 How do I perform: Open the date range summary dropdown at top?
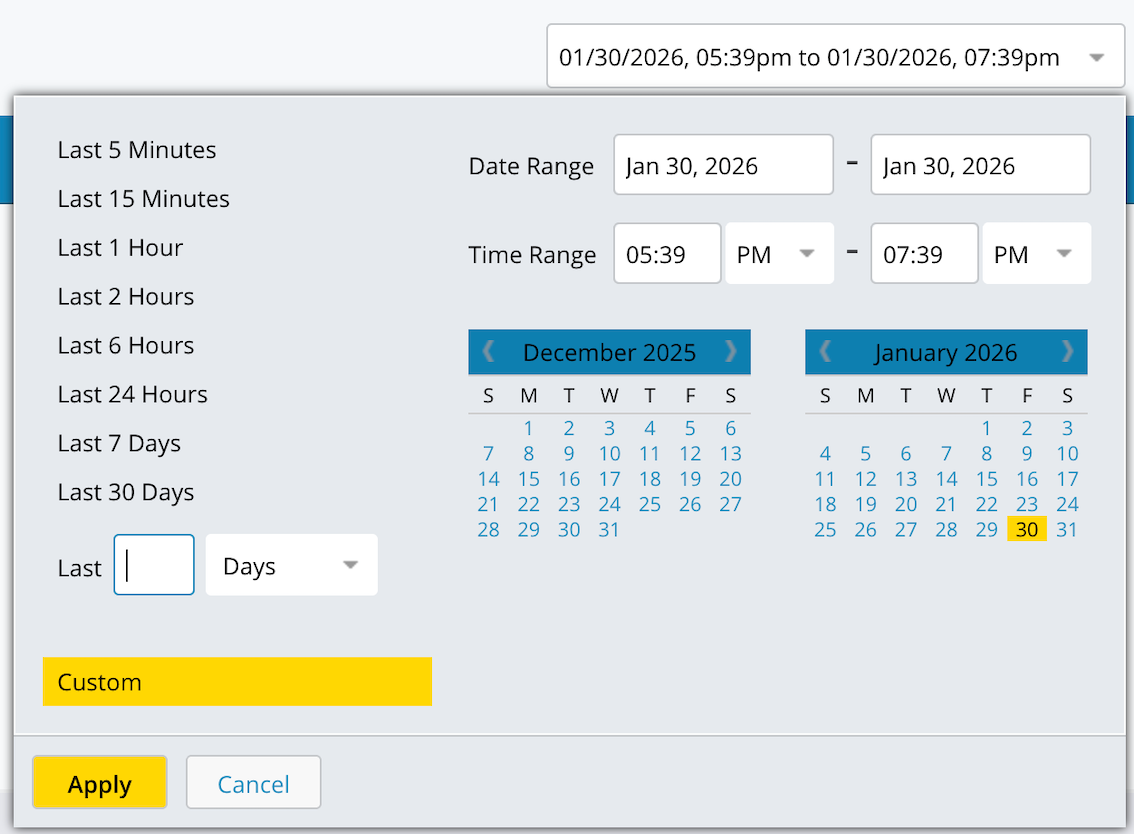point(835,58)
